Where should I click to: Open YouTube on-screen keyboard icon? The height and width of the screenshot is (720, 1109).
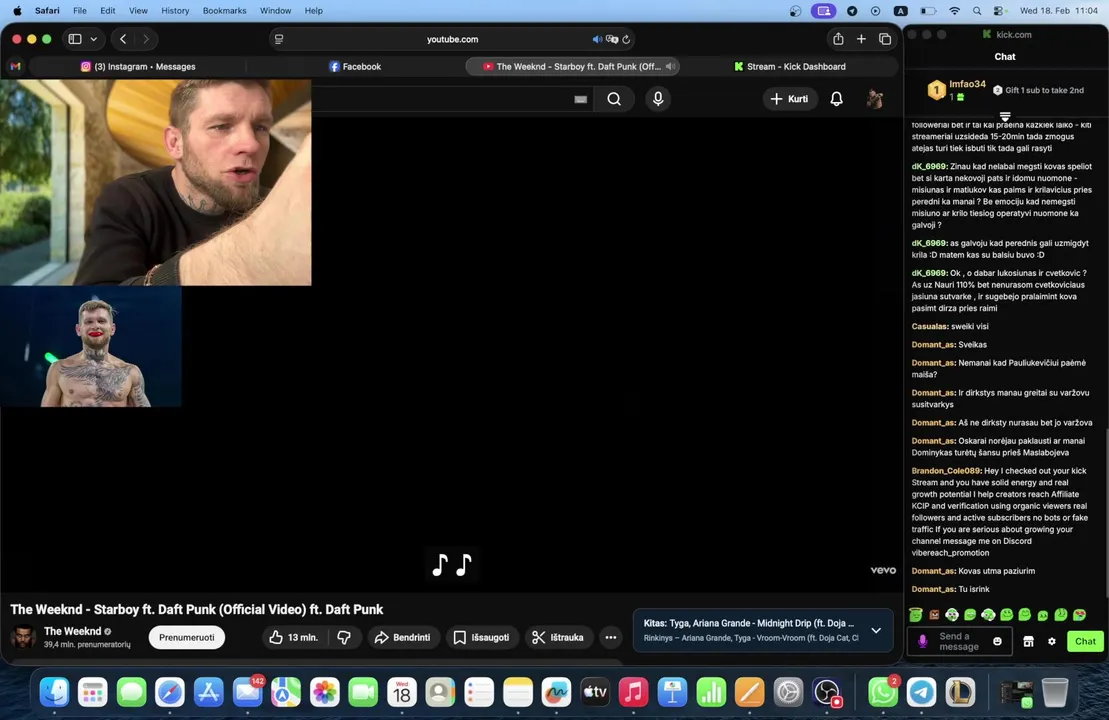pos(581,99)
